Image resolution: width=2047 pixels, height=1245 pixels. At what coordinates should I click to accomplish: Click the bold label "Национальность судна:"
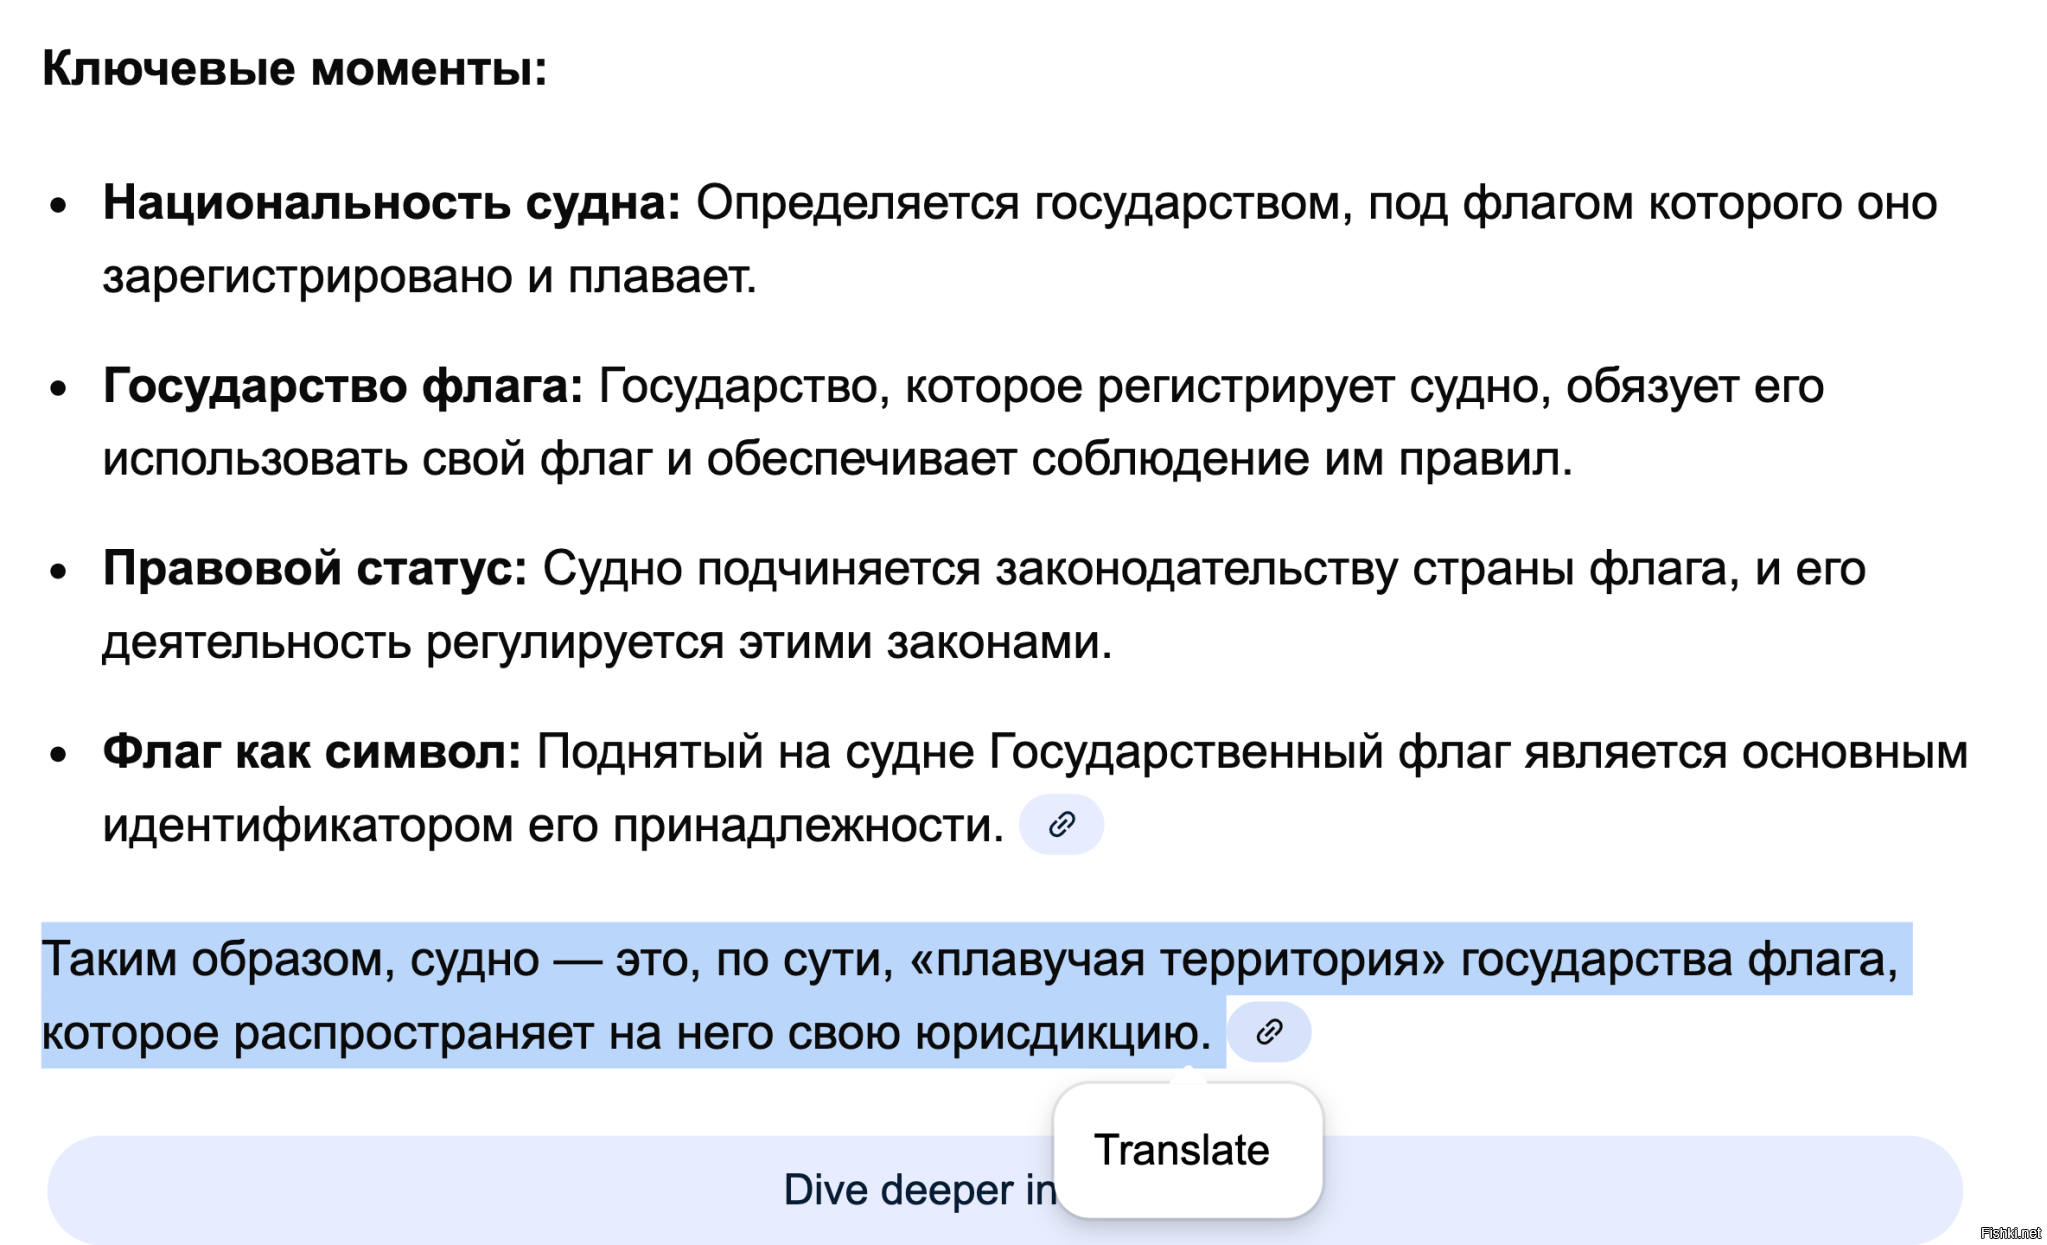(391, 203)
